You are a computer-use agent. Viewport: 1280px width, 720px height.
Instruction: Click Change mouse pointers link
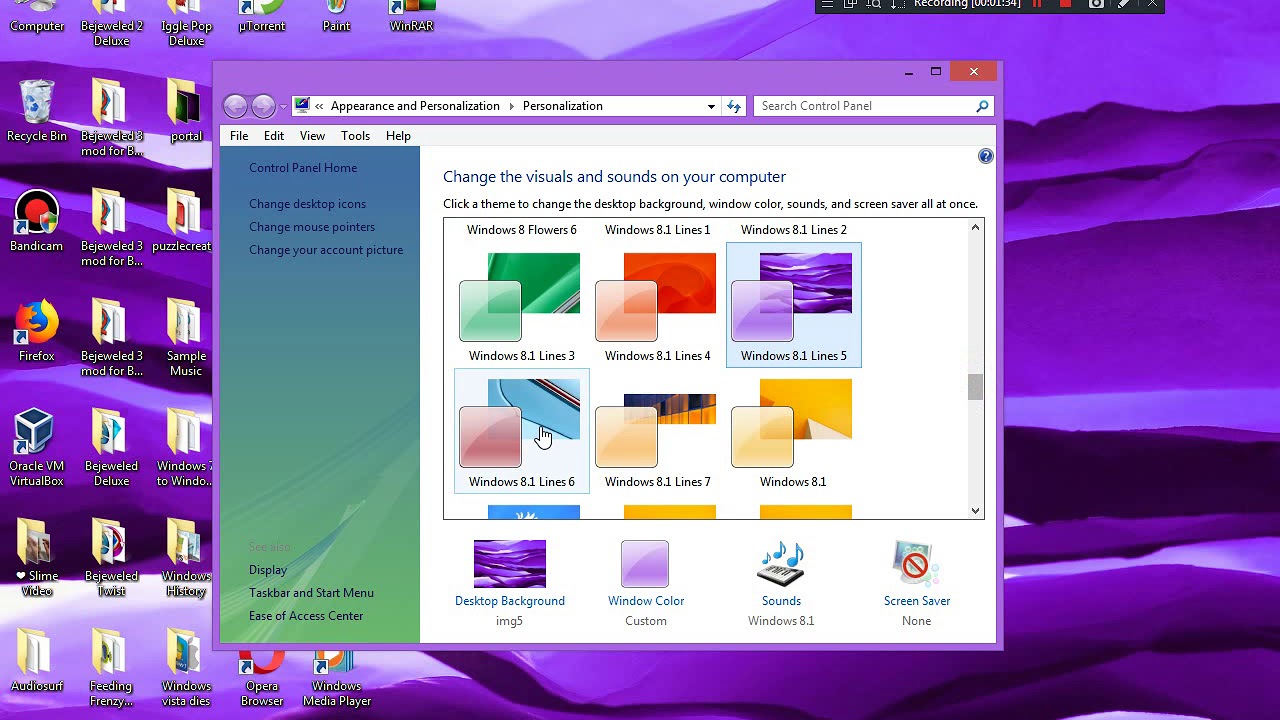[312, 227]
